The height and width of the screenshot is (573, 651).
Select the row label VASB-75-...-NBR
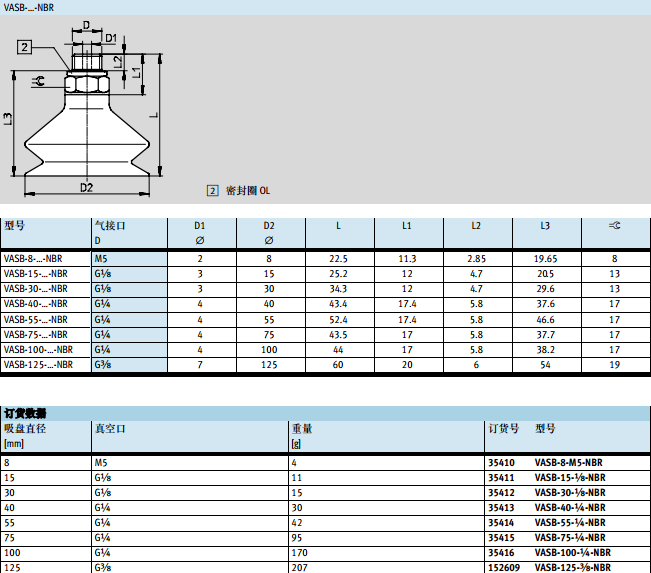[x=35, y=334]
